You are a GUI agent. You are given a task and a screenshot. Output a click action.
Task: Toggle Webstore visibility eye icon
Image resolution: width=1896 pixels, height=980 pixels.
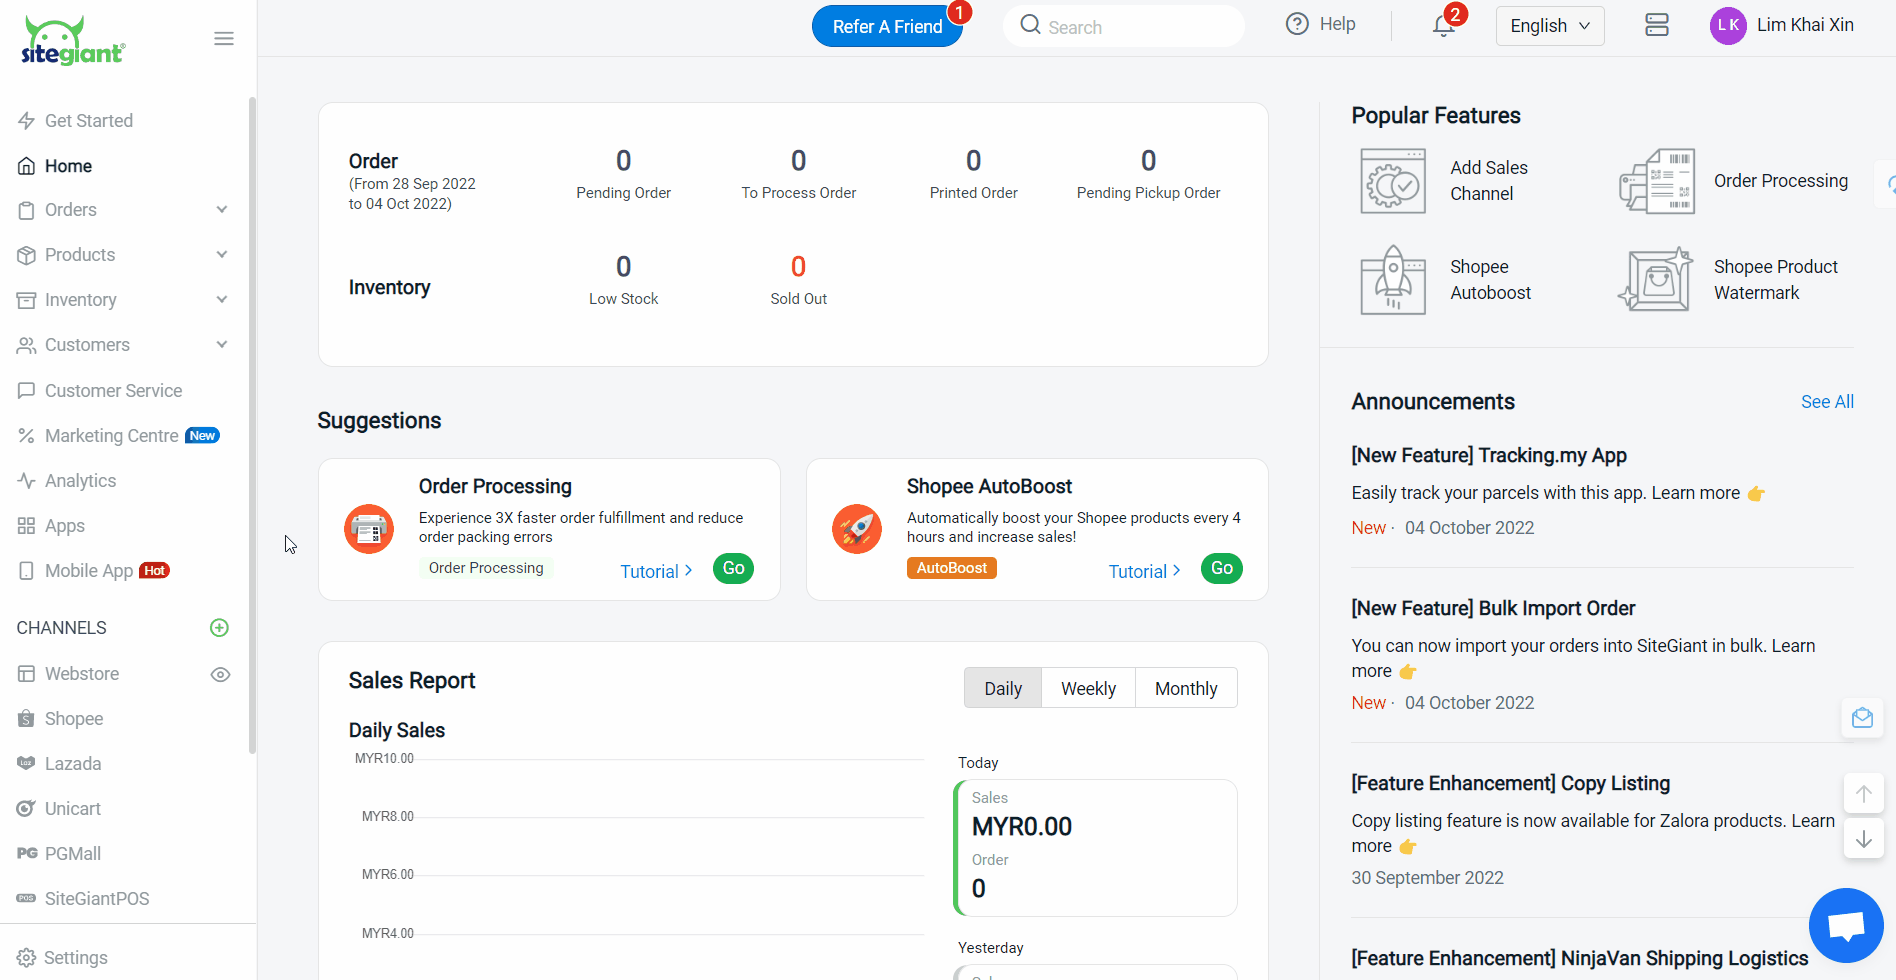(221, 674)
